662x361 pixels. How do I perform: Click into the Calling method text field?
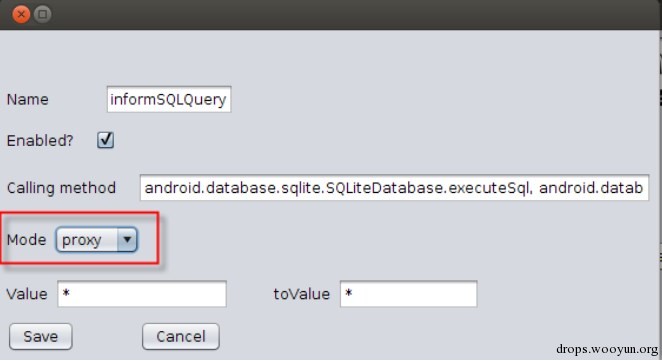point(394,187)
